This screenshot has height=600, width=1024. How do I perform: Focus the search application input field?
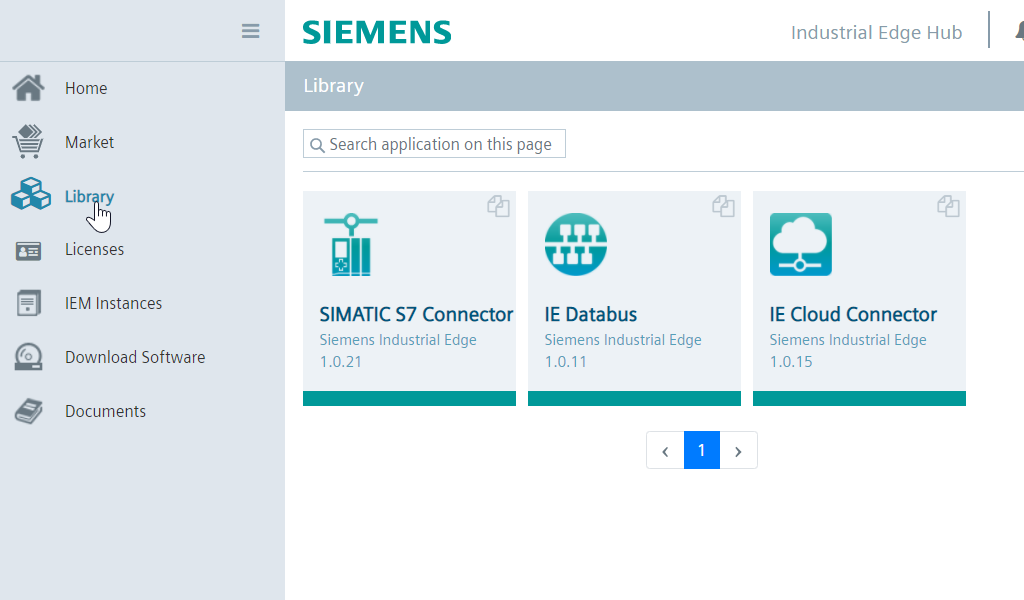(x=440, y=144)
